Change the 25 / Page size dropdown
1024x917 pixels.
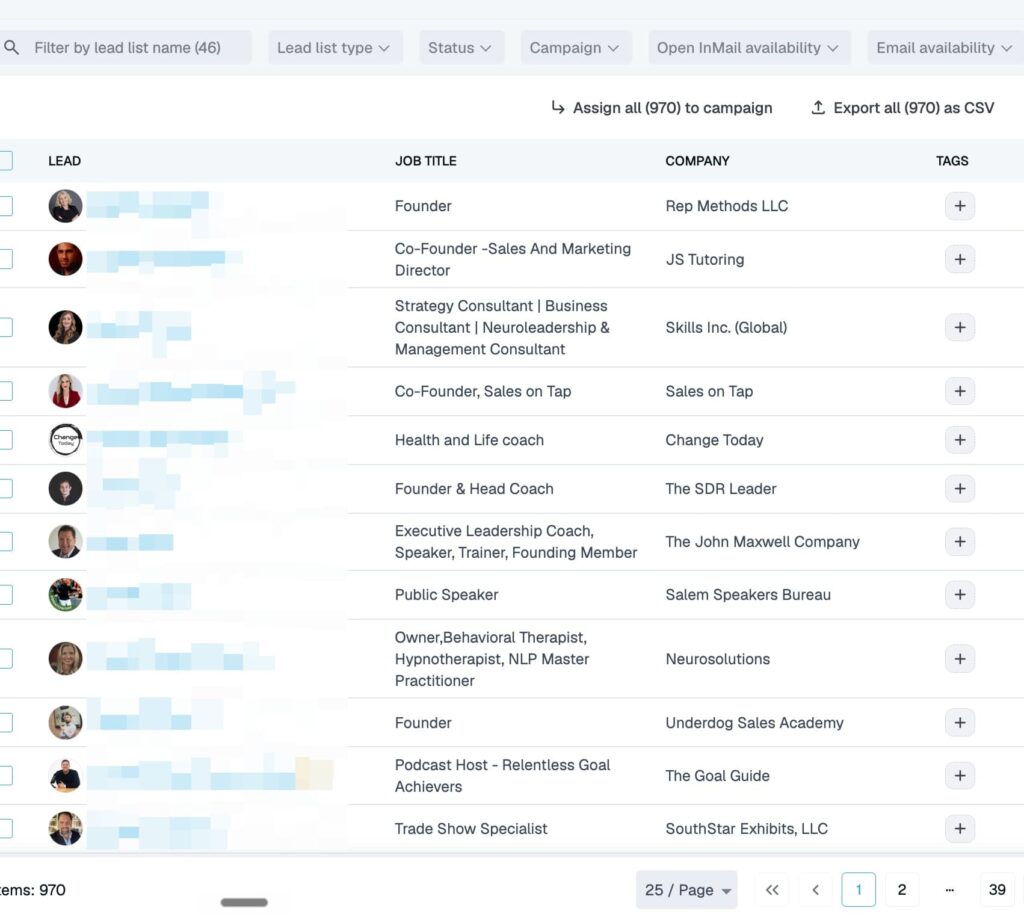(686, 890)
